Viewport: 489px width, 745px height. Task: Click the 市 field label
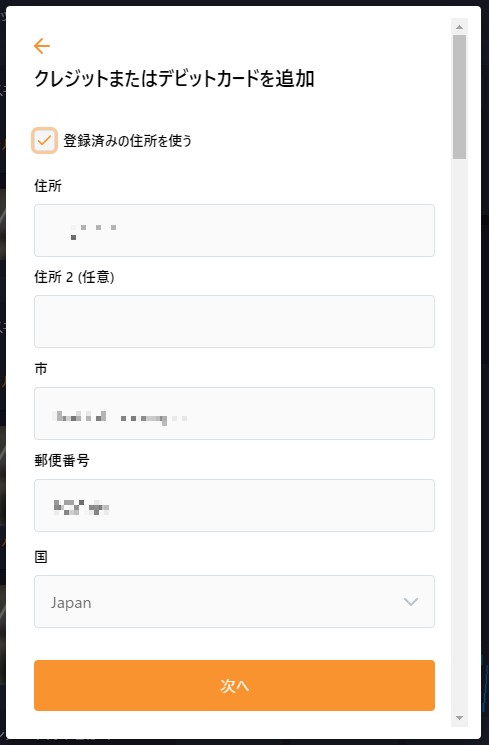[41, 369]
